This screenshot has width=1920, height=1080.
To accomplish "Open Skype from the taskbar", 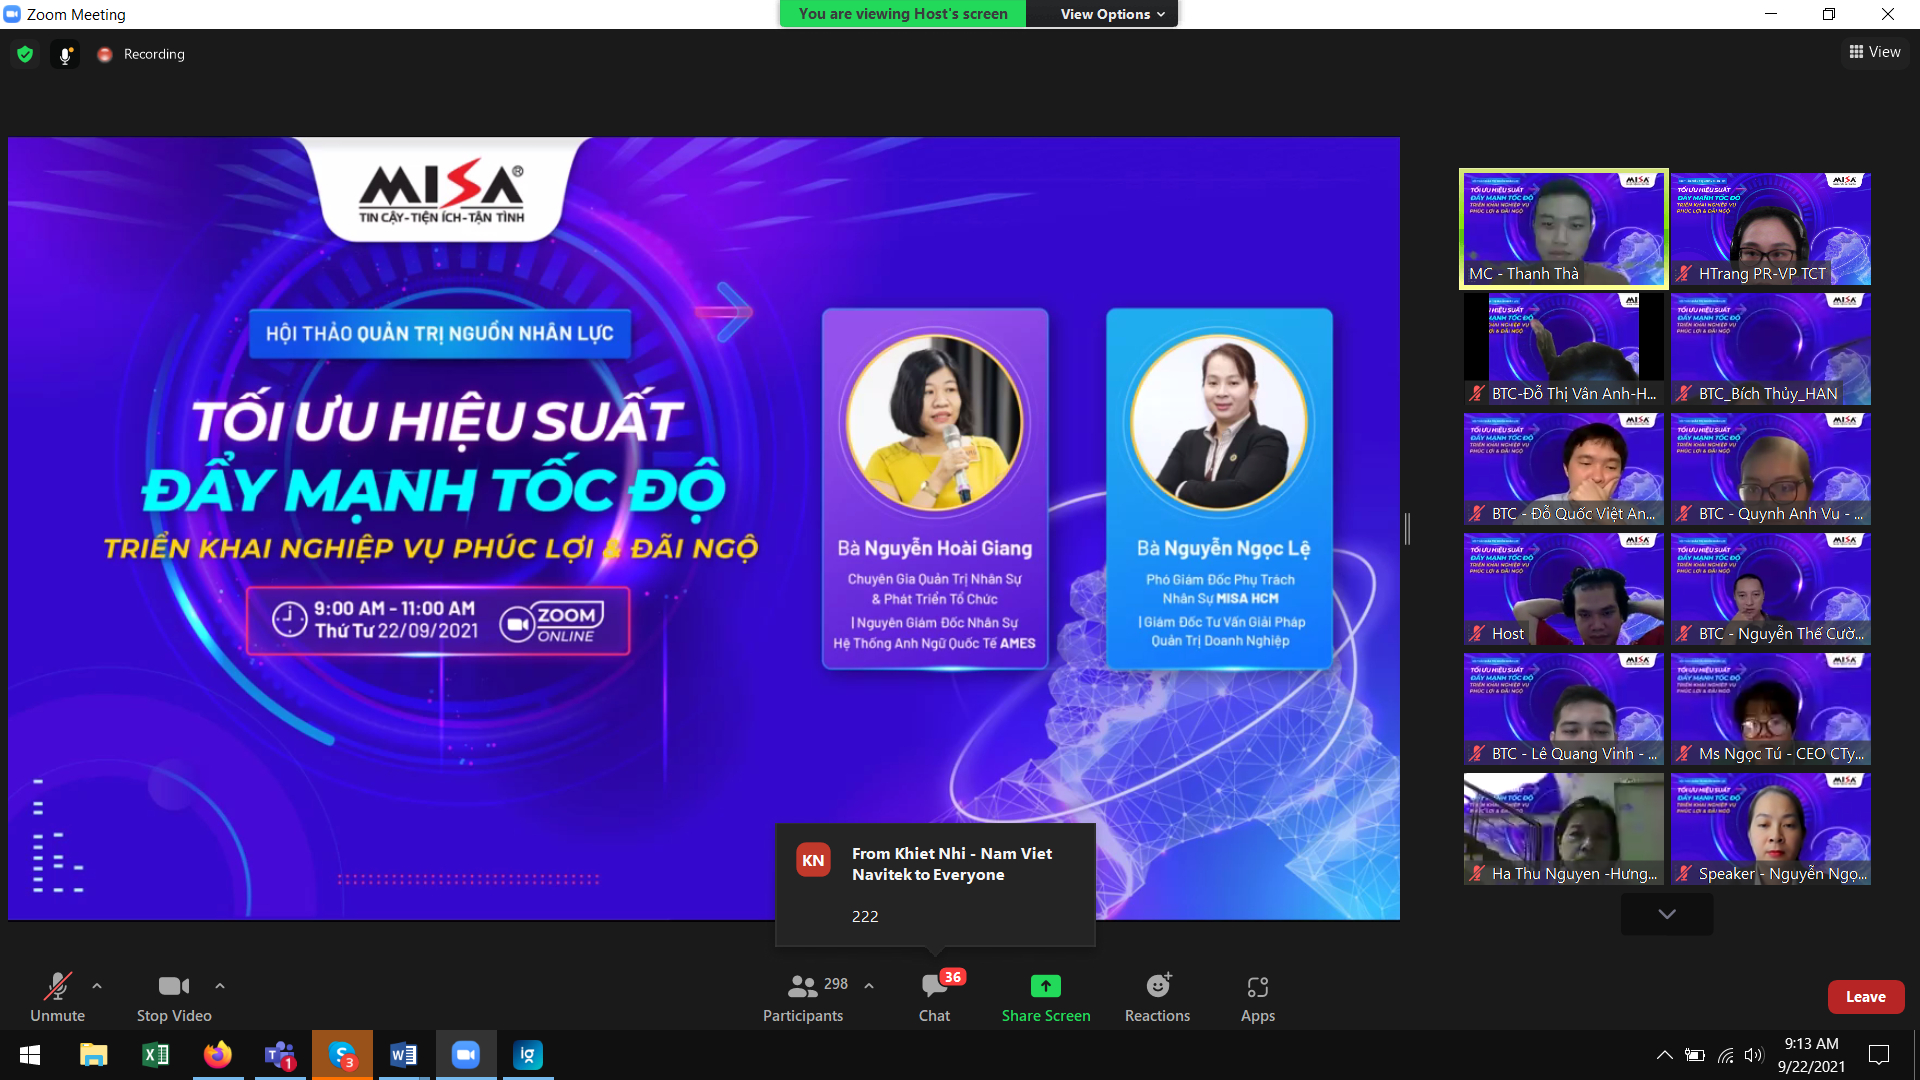I will 342,1055.
